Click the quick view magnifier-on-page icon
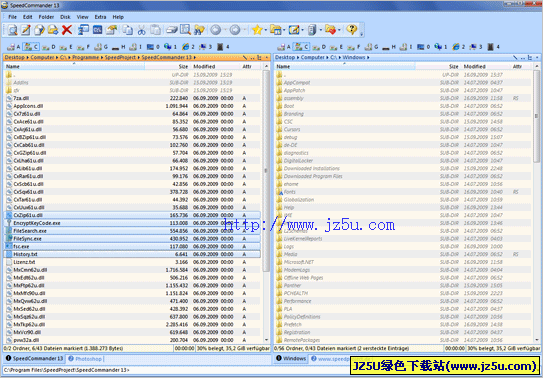The width and height of the screenshot is (543, 378). (185, 30)
